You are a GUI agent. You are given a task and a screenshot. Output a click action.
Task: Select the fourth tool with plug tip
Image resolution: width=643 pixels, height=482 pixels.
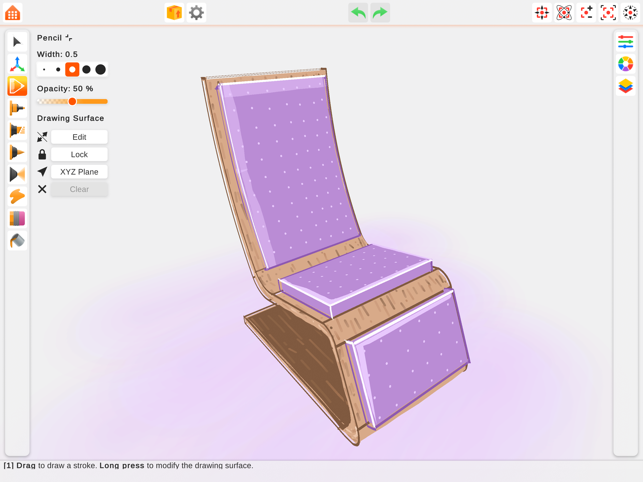coord(17,108)
